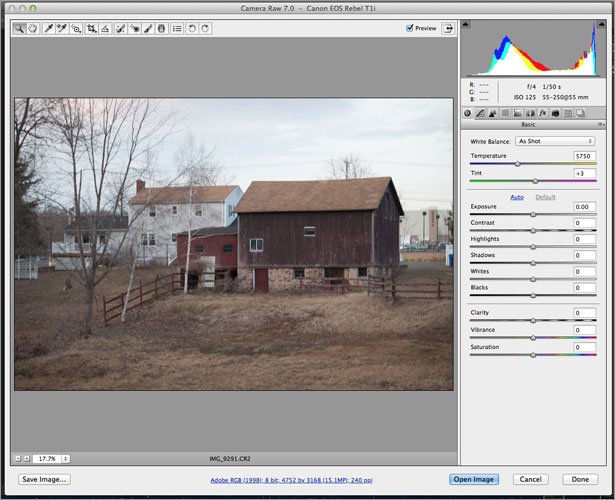Image resolution: width=615 pixels, height=500 pixels.
Task: Activate the Crop tool
Action: click(x=92, y=29)
